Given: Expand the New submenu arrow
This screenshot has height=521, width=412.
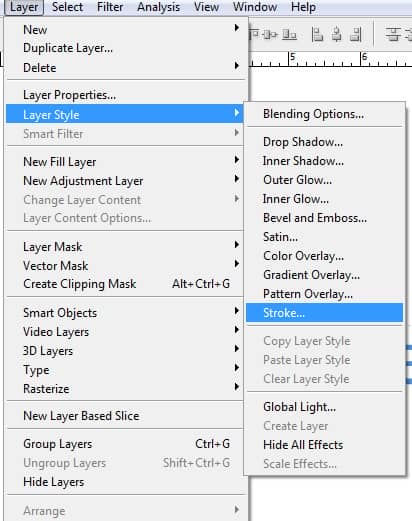Looking at the screenshot, I should pos(237,28).
